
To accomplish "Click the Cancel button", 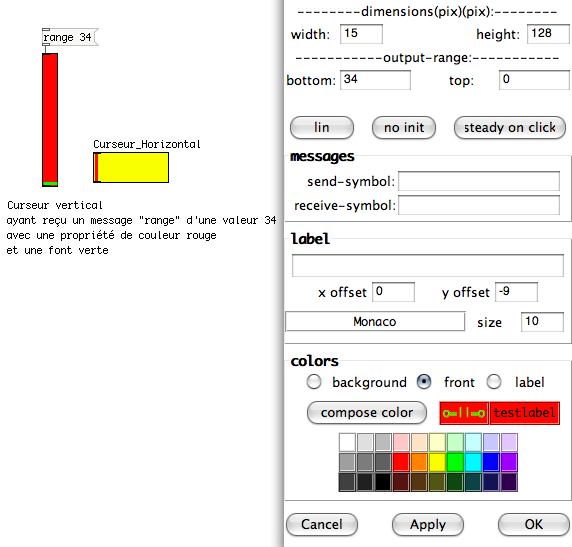I will point(322,524).
